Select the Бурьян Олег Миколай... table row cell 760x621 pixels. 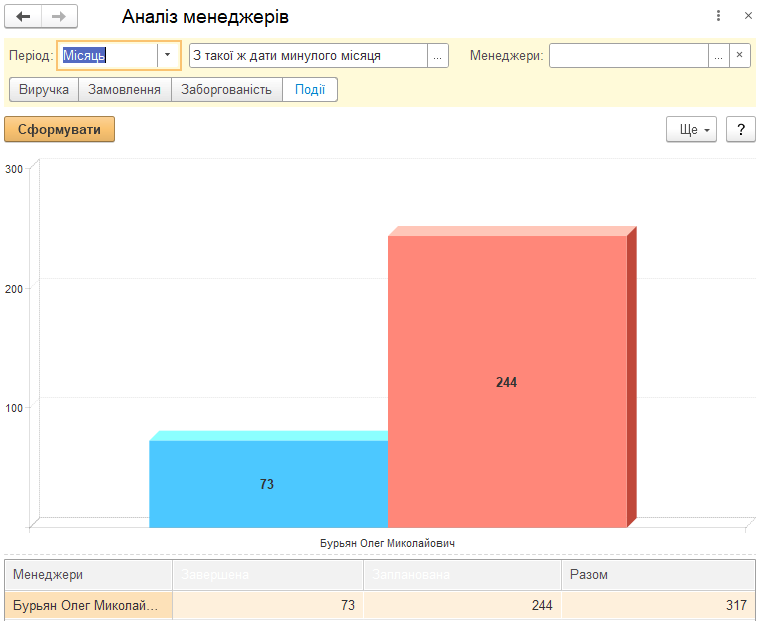pos(89,605)
